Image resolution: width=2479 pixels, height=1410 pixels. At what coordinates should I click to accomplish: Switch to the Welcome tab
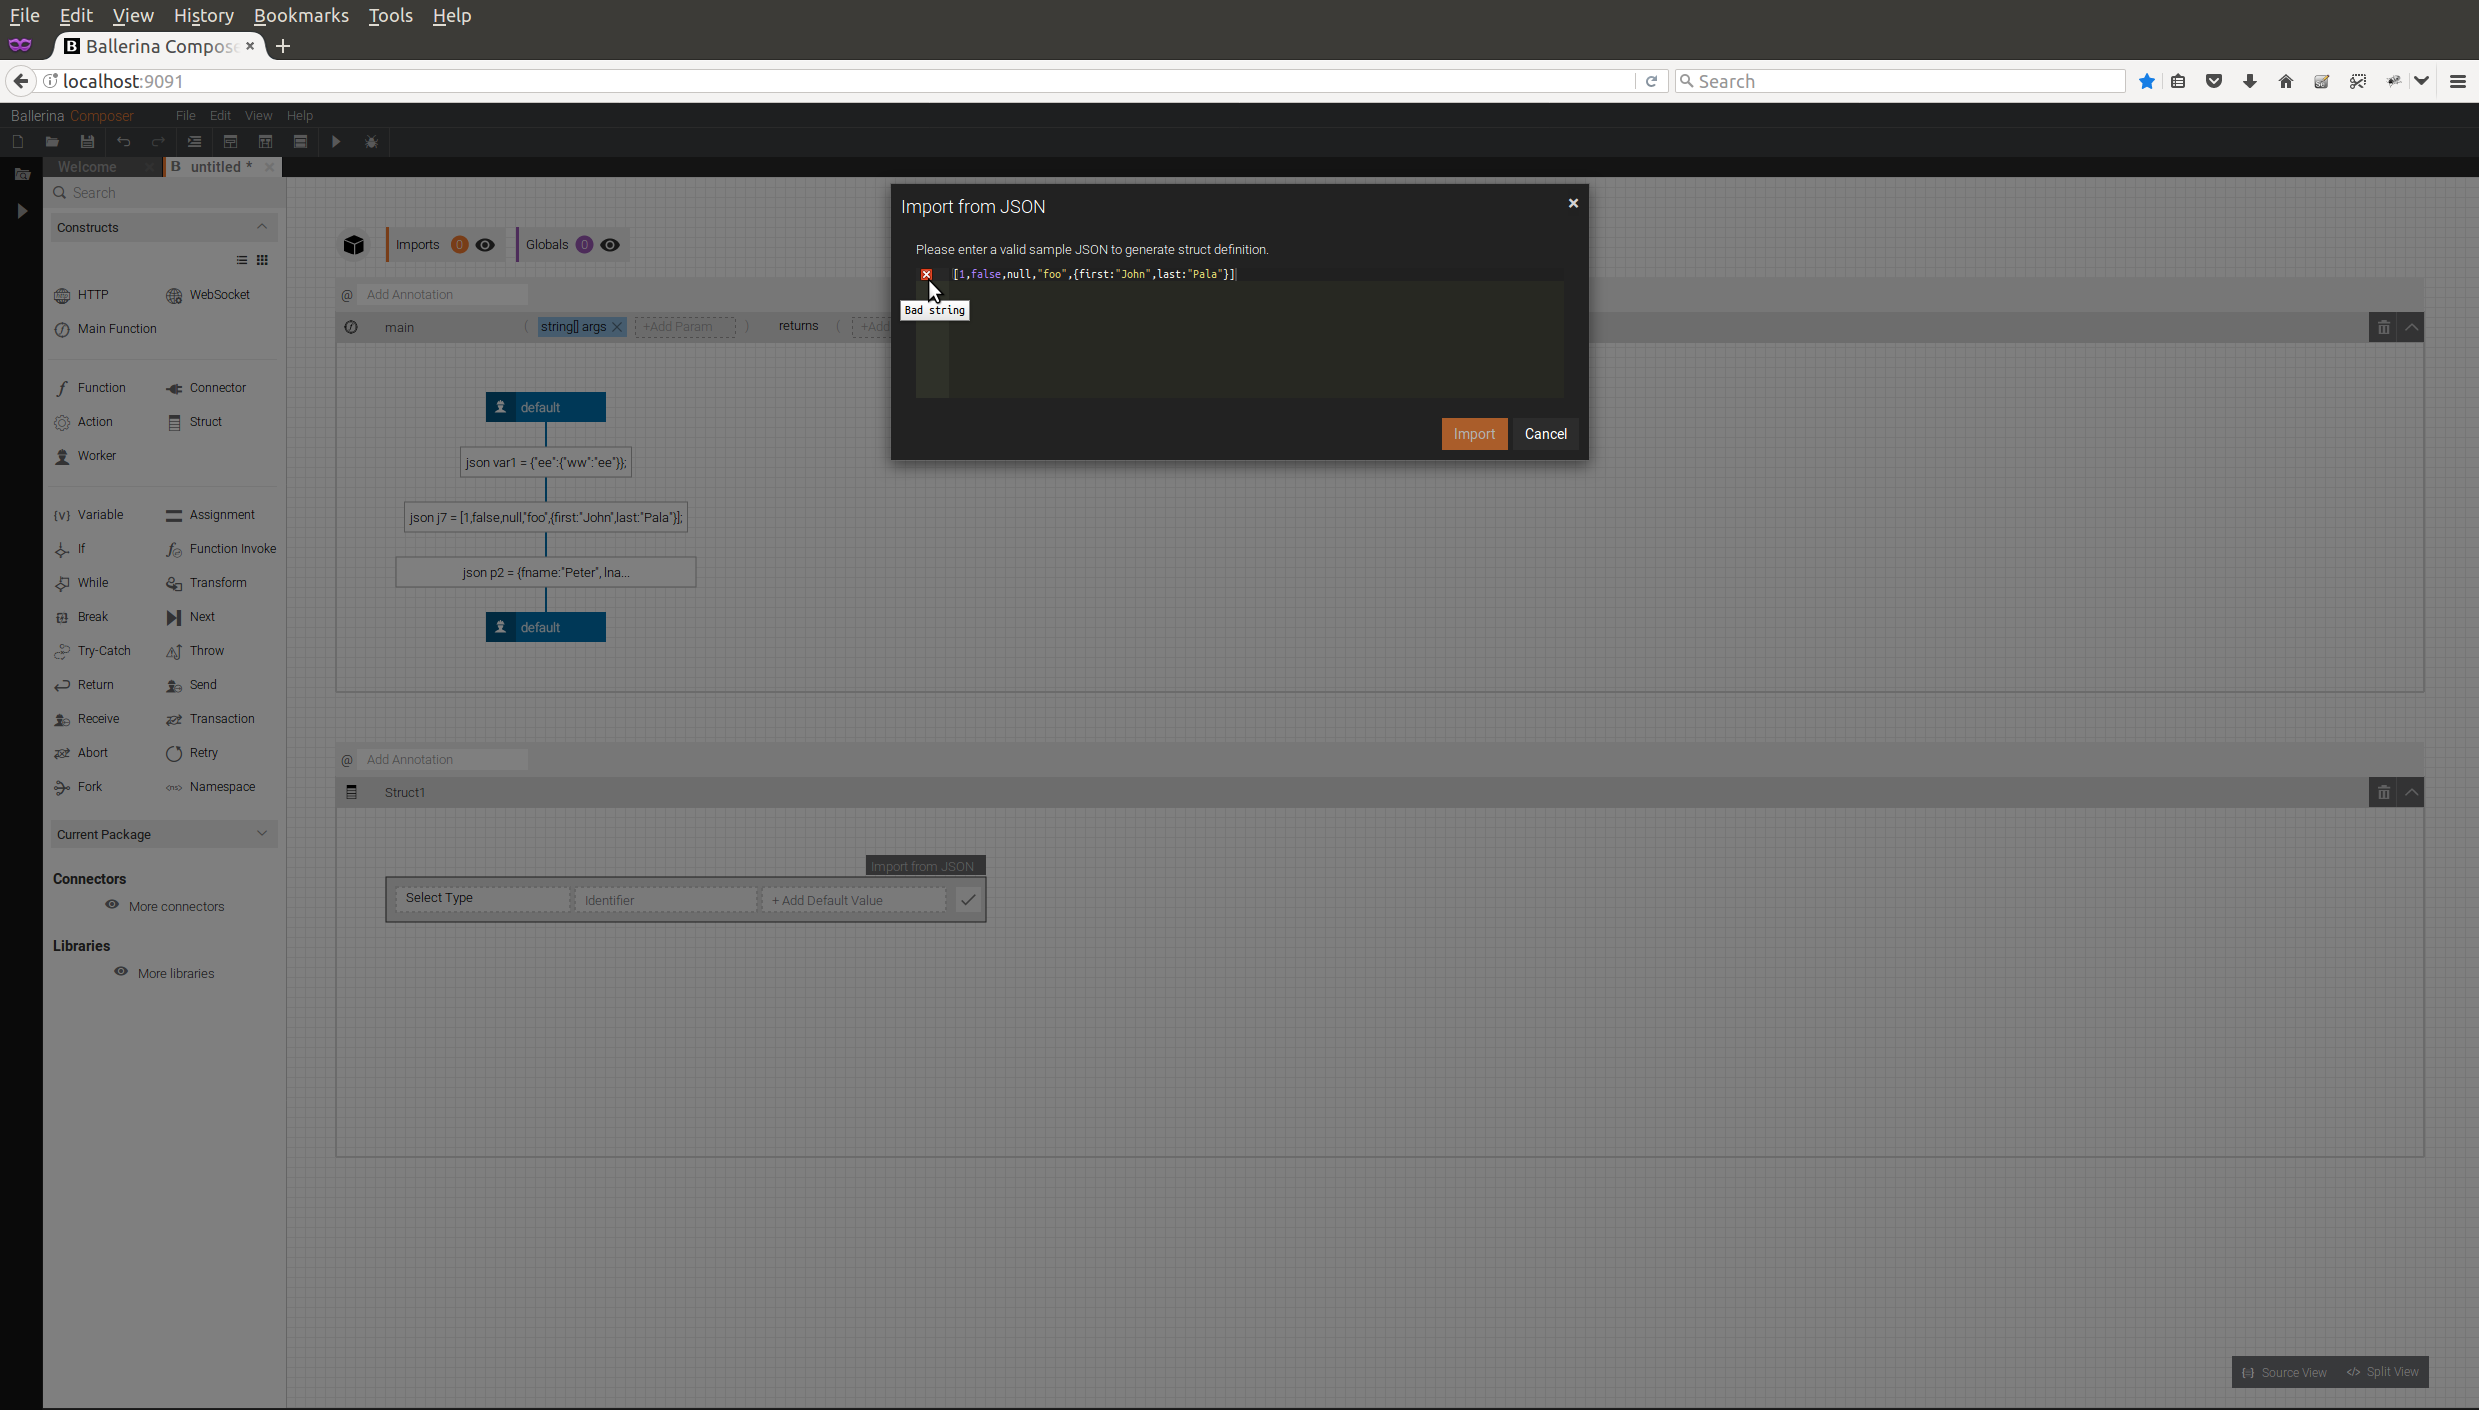(88, 167)
